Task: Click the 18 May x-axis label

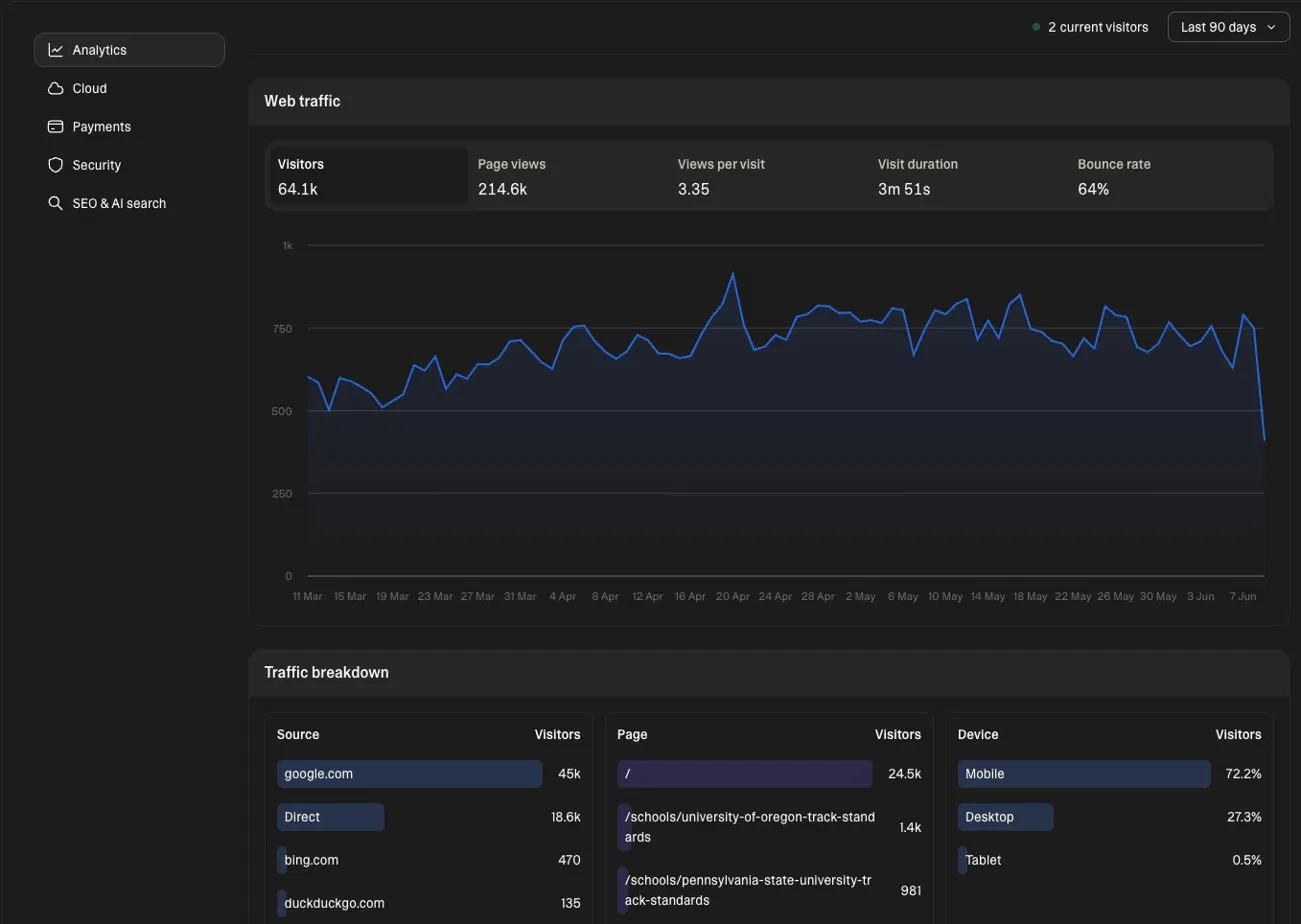Action: [1030, 596]
